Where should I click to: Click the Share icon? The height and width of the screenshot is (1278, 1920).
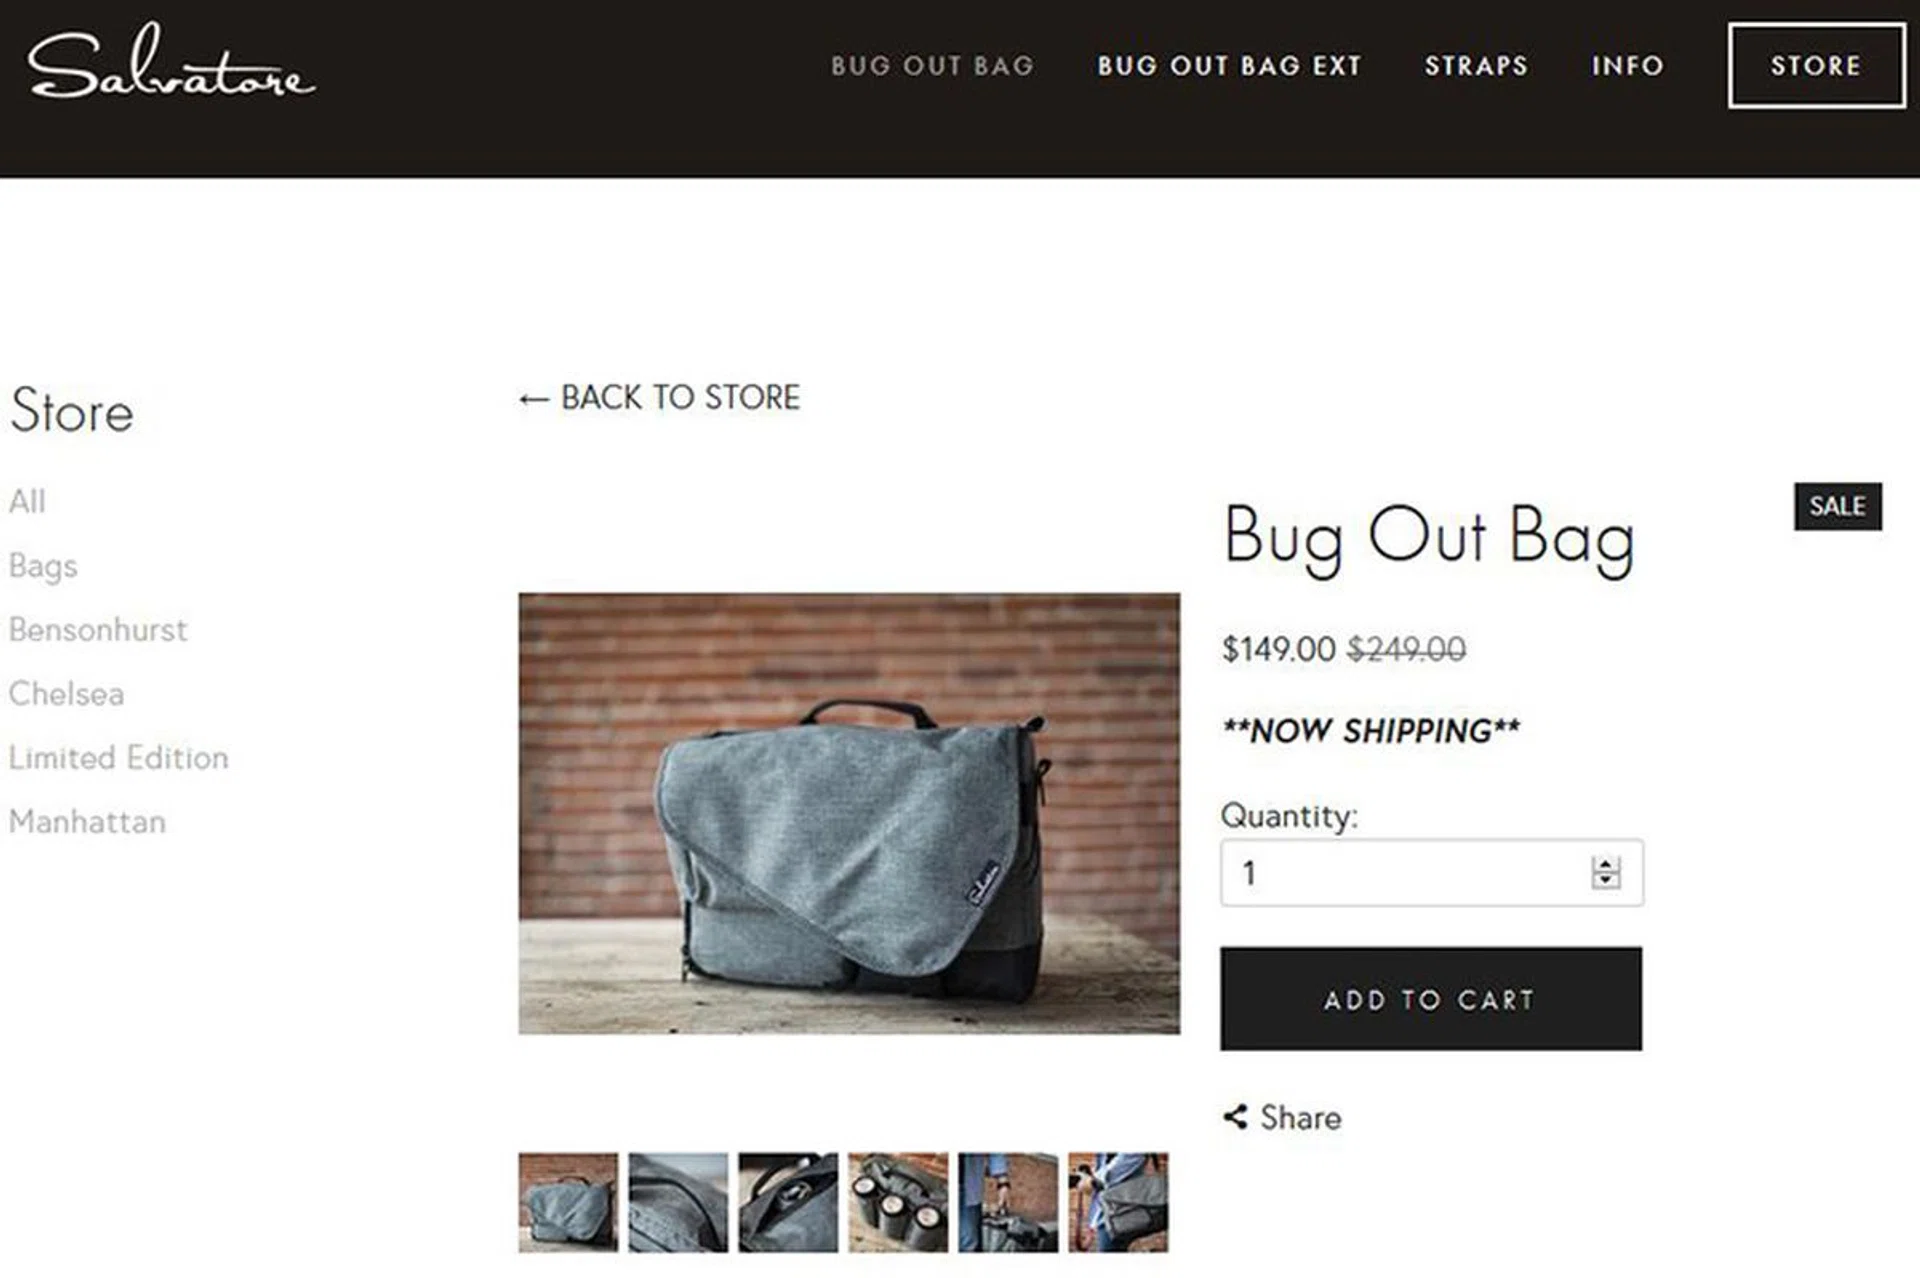1235,1117
